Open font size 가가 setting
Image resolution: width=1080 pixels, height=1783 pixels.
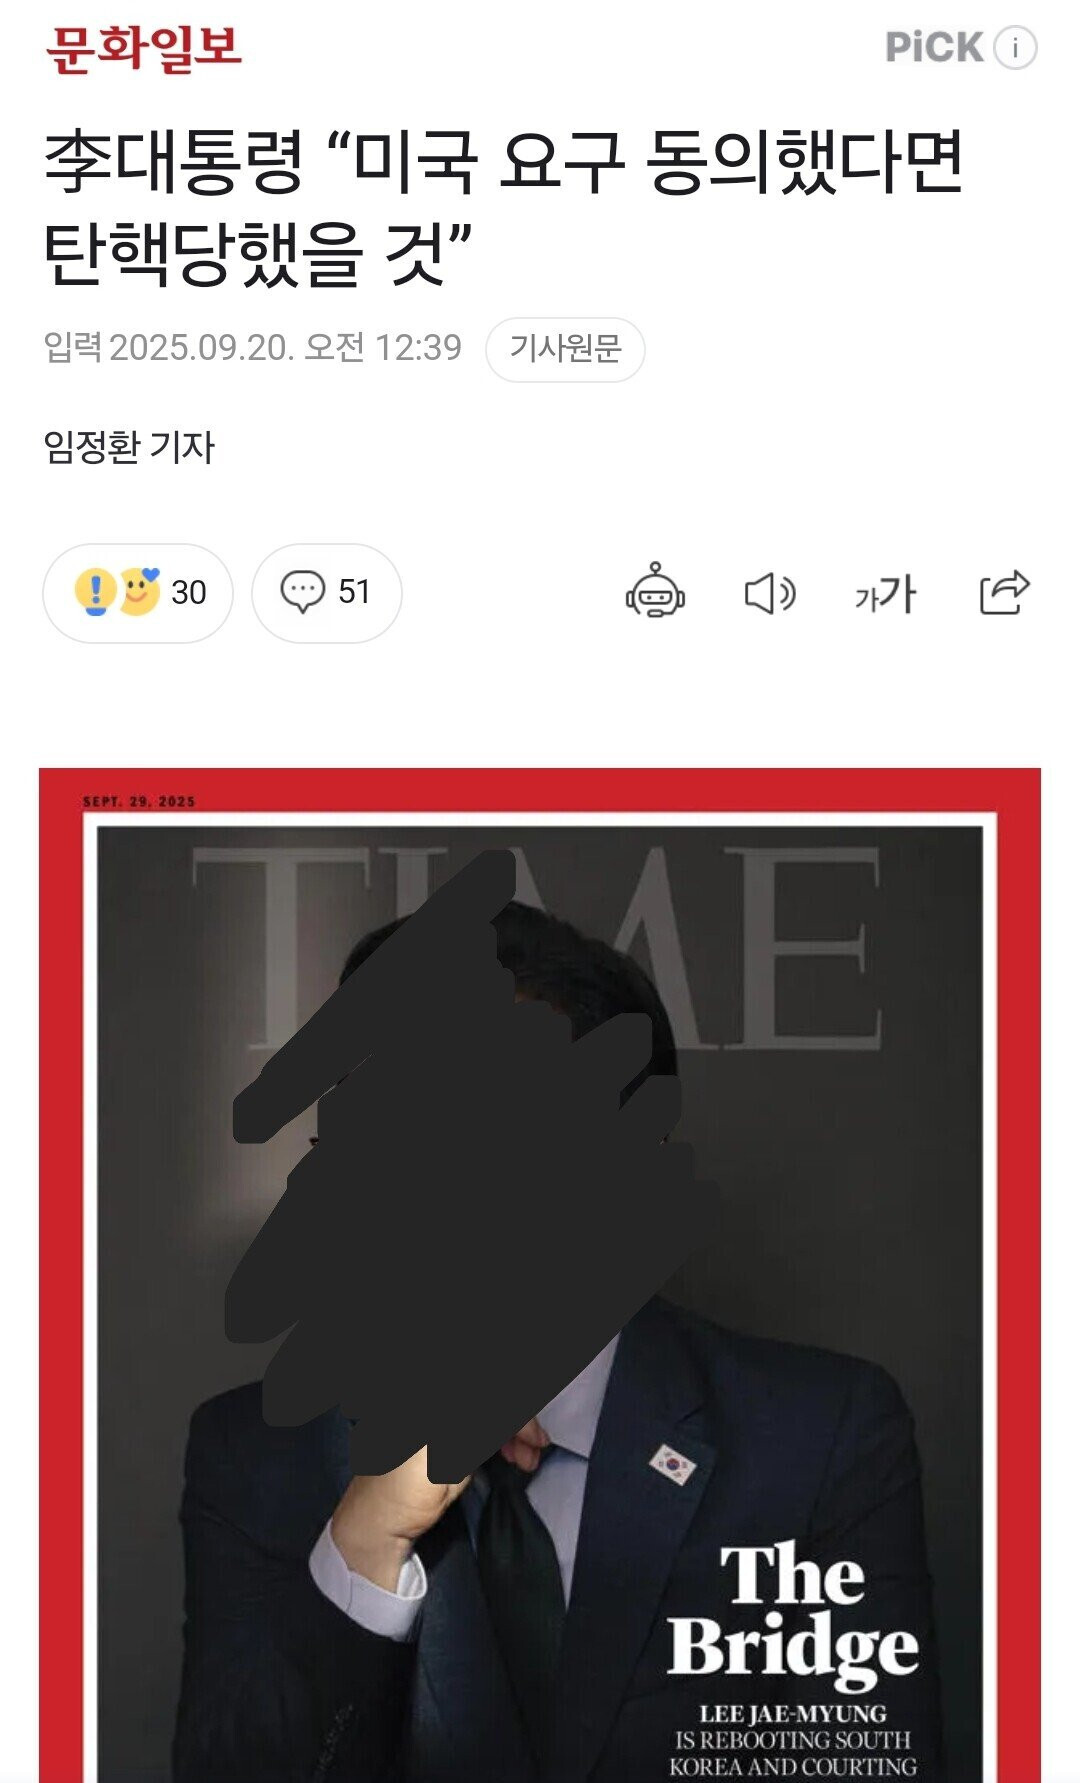coord(885,594)
